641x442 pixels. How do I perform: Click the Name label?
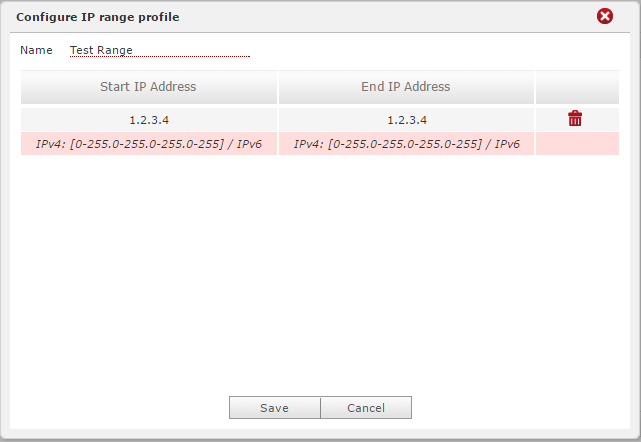(36, 50)
